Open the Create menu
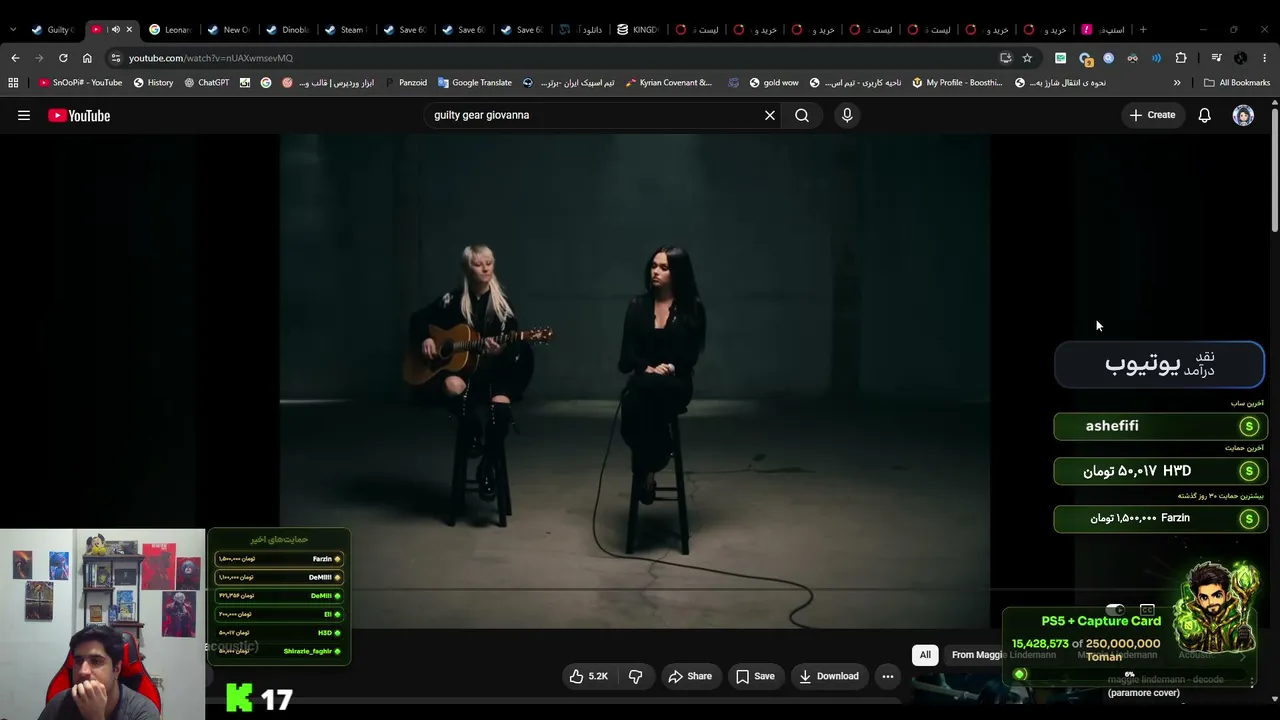 pos(1152,115)
